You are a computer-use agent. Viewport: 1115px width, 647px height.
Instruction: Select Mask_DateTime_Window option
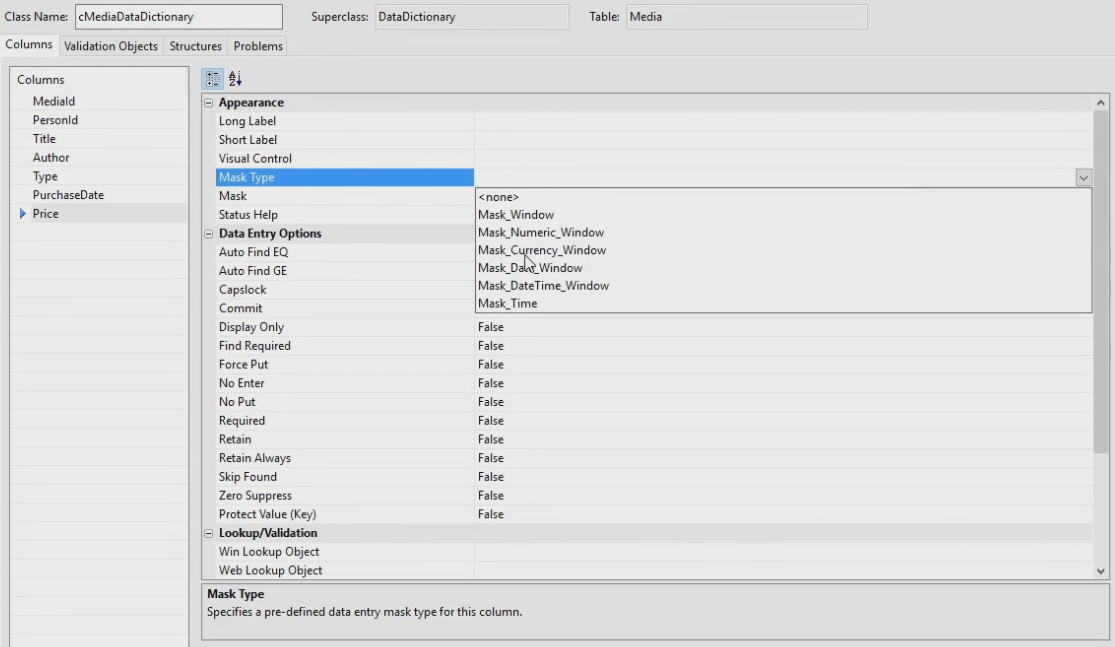tap(543, 286)
